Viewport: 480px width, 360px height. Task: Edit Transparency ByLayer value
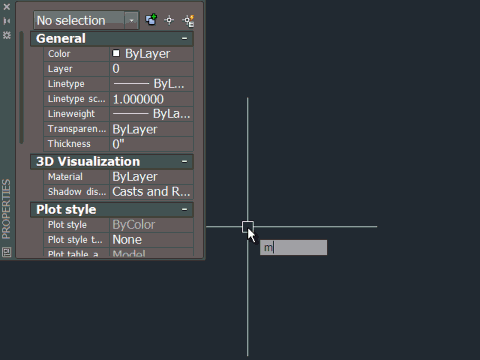tap(152, 129)
